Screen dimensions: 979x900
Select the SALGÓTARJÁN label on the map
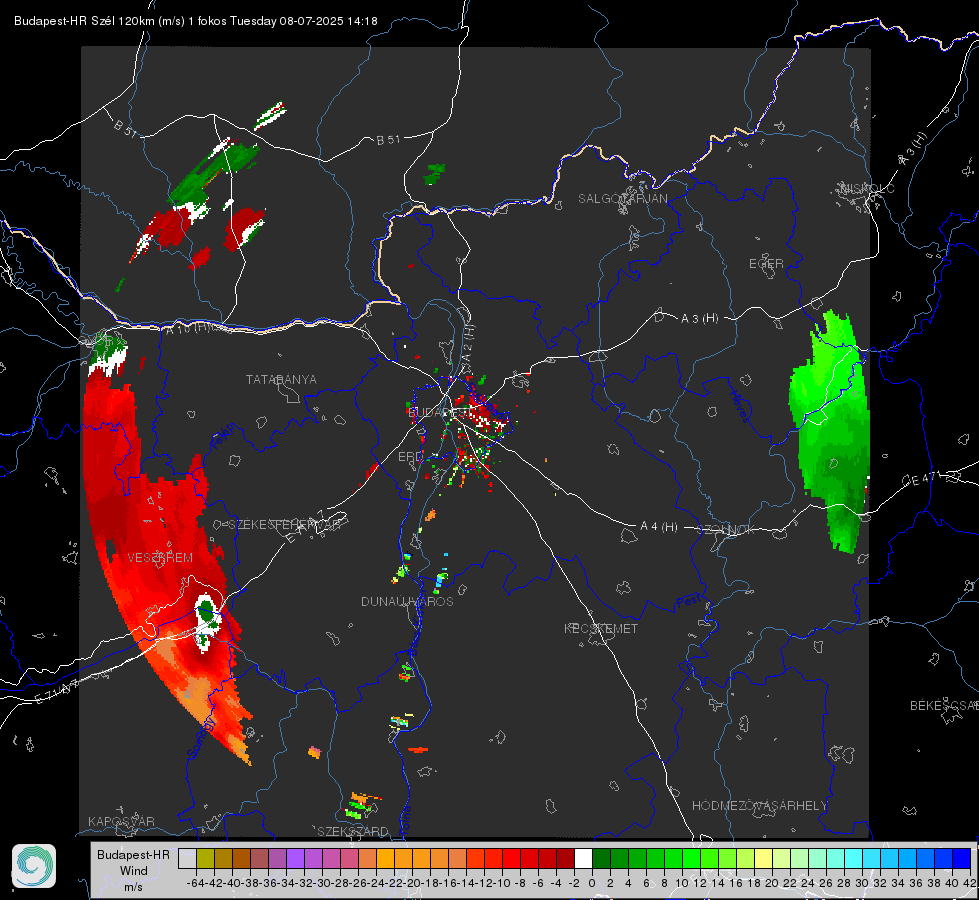[x=622, y=199]
